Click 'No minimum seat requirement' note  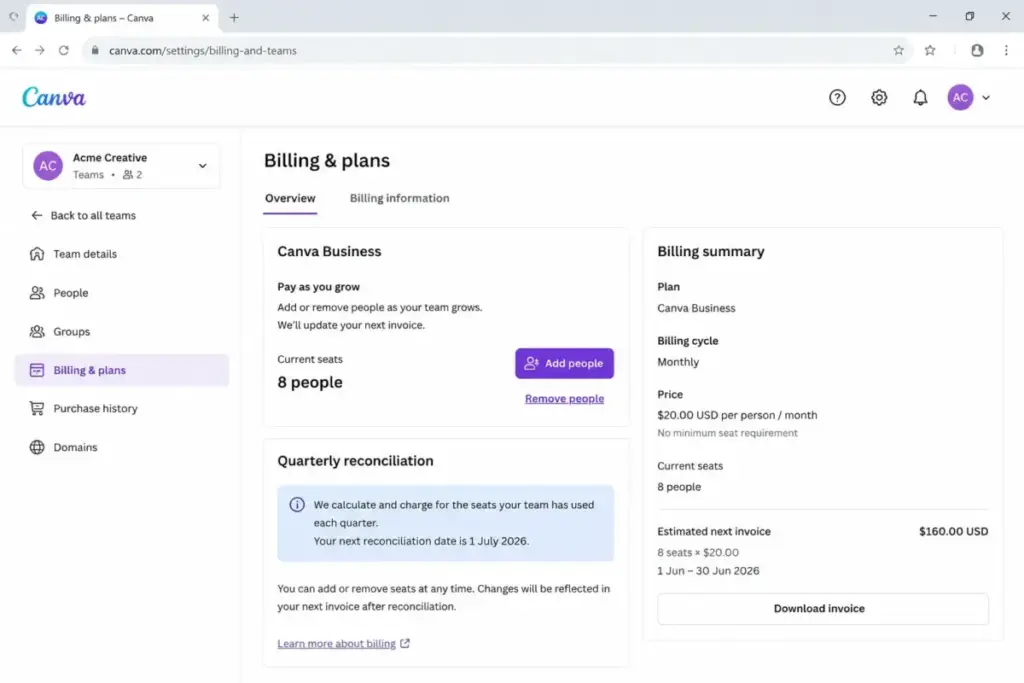[727, 433]
